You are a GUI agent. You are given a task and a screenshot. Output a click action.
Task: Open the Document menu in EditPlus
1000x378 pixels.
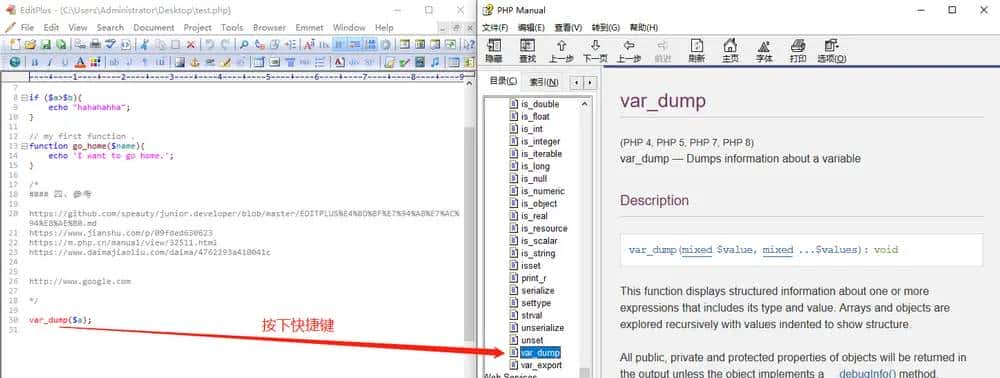[154, 27]
